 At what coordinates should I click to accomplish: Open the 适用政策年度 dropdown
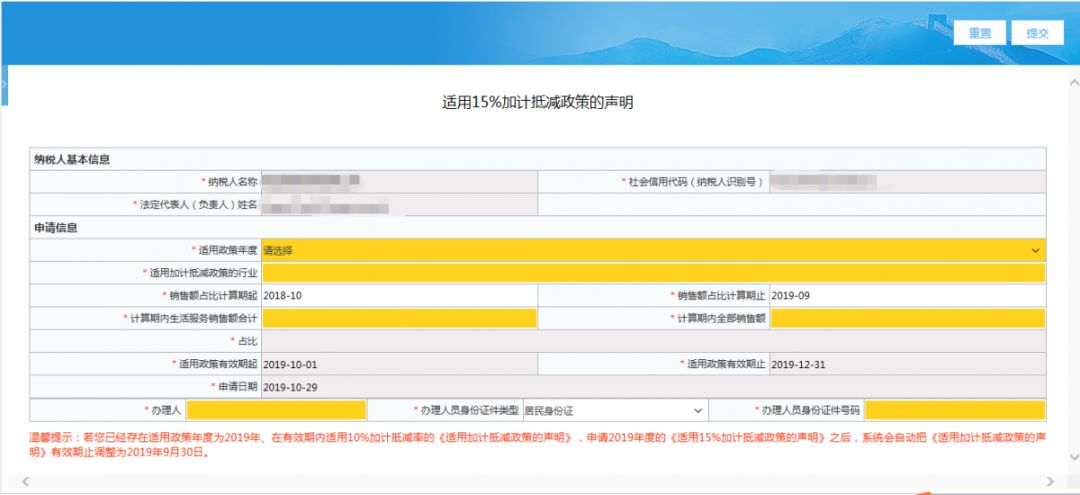pyautogui.click(x=653, y=251)
